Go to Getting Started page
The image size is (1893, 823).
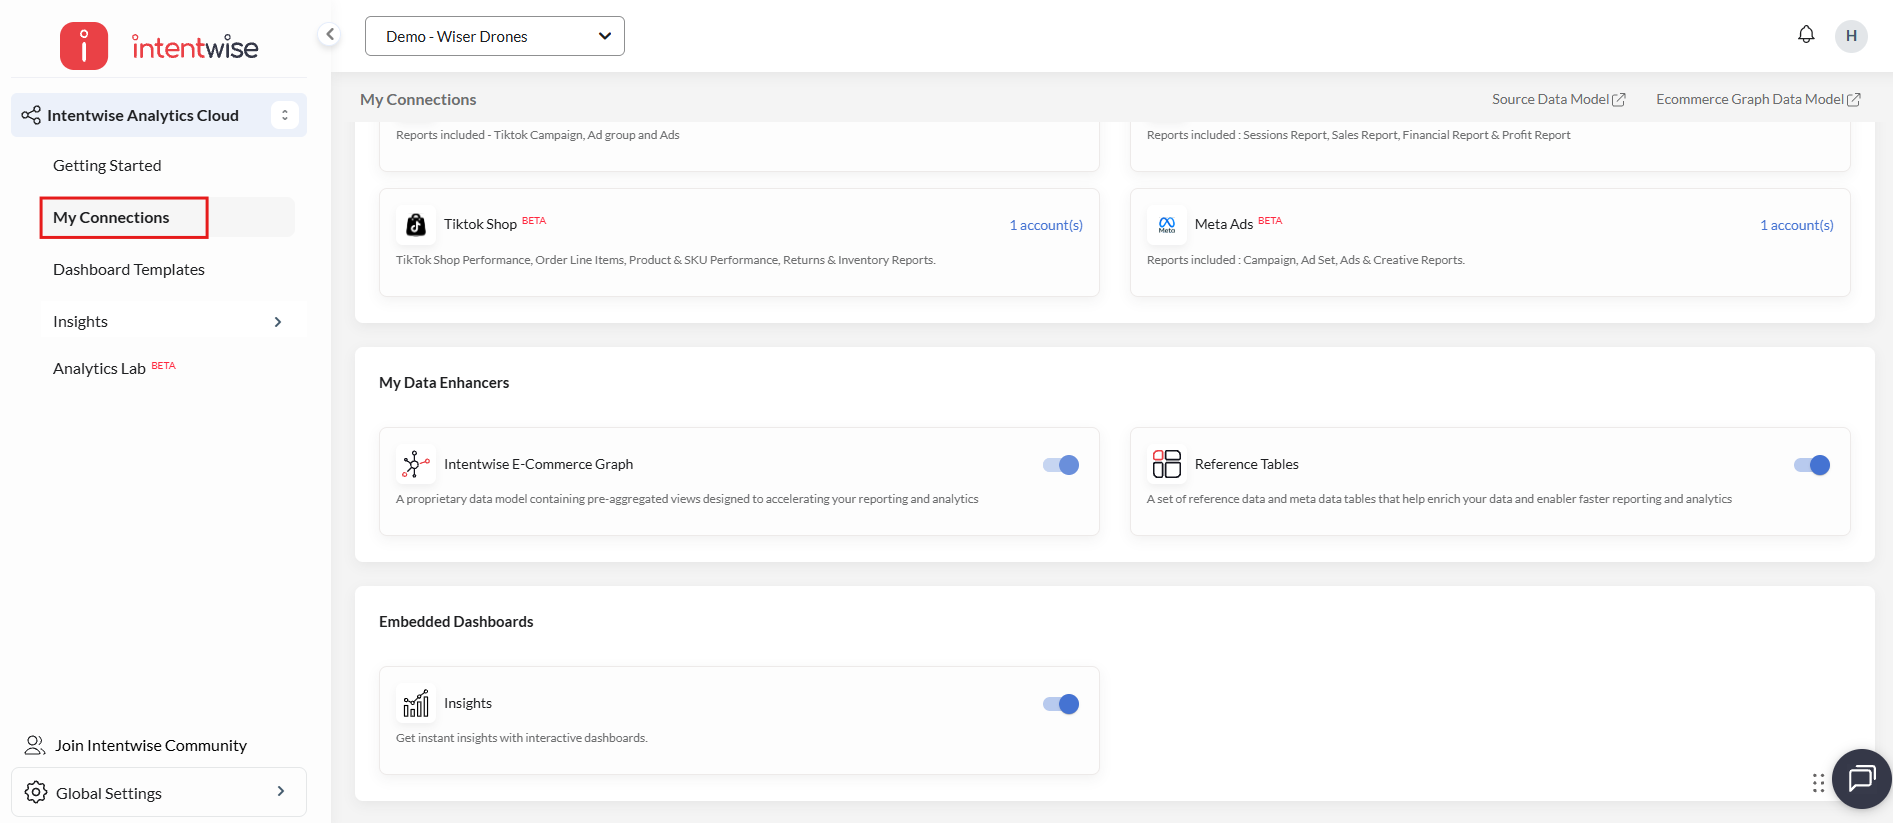click(x=107, y=166)
